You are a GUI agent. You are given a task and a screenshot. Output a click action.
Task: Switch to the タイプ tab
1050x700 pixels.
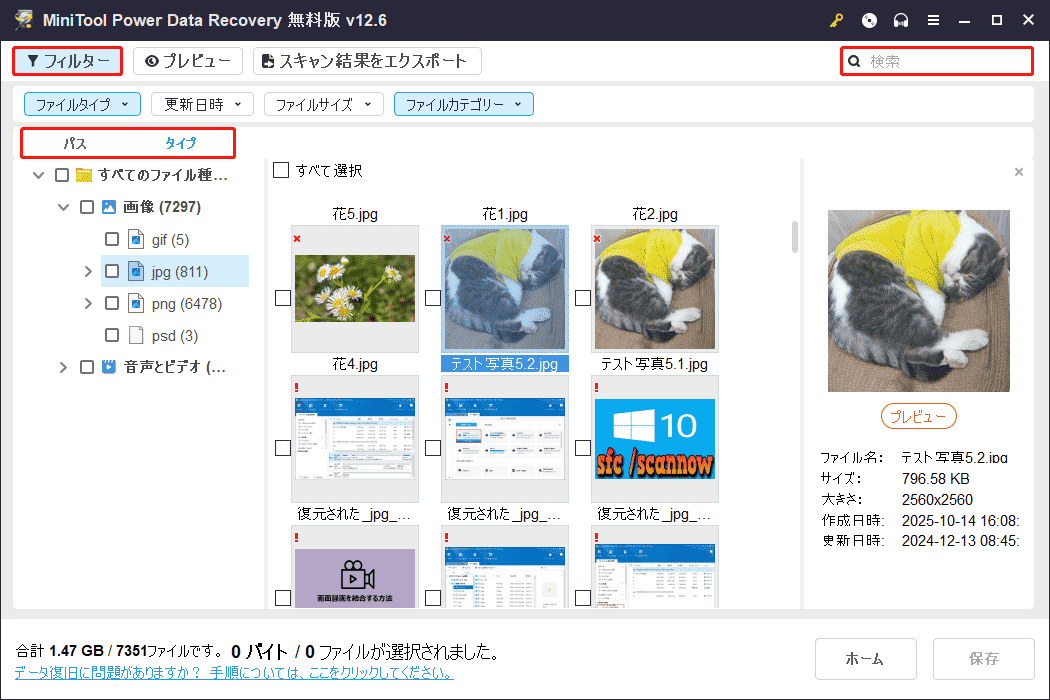[180, 142]
